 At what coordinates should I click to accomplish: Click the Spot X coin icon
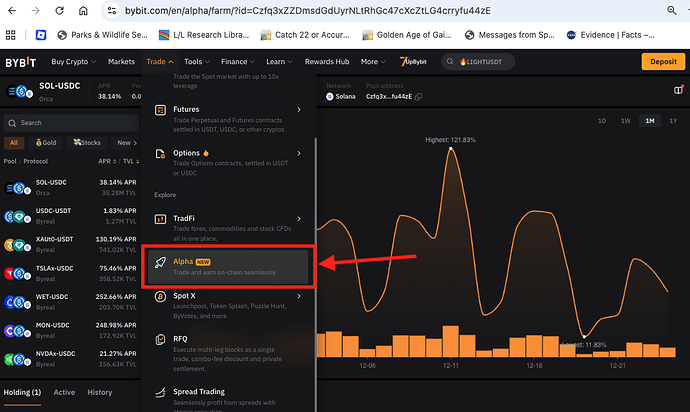tap(160, 297)
